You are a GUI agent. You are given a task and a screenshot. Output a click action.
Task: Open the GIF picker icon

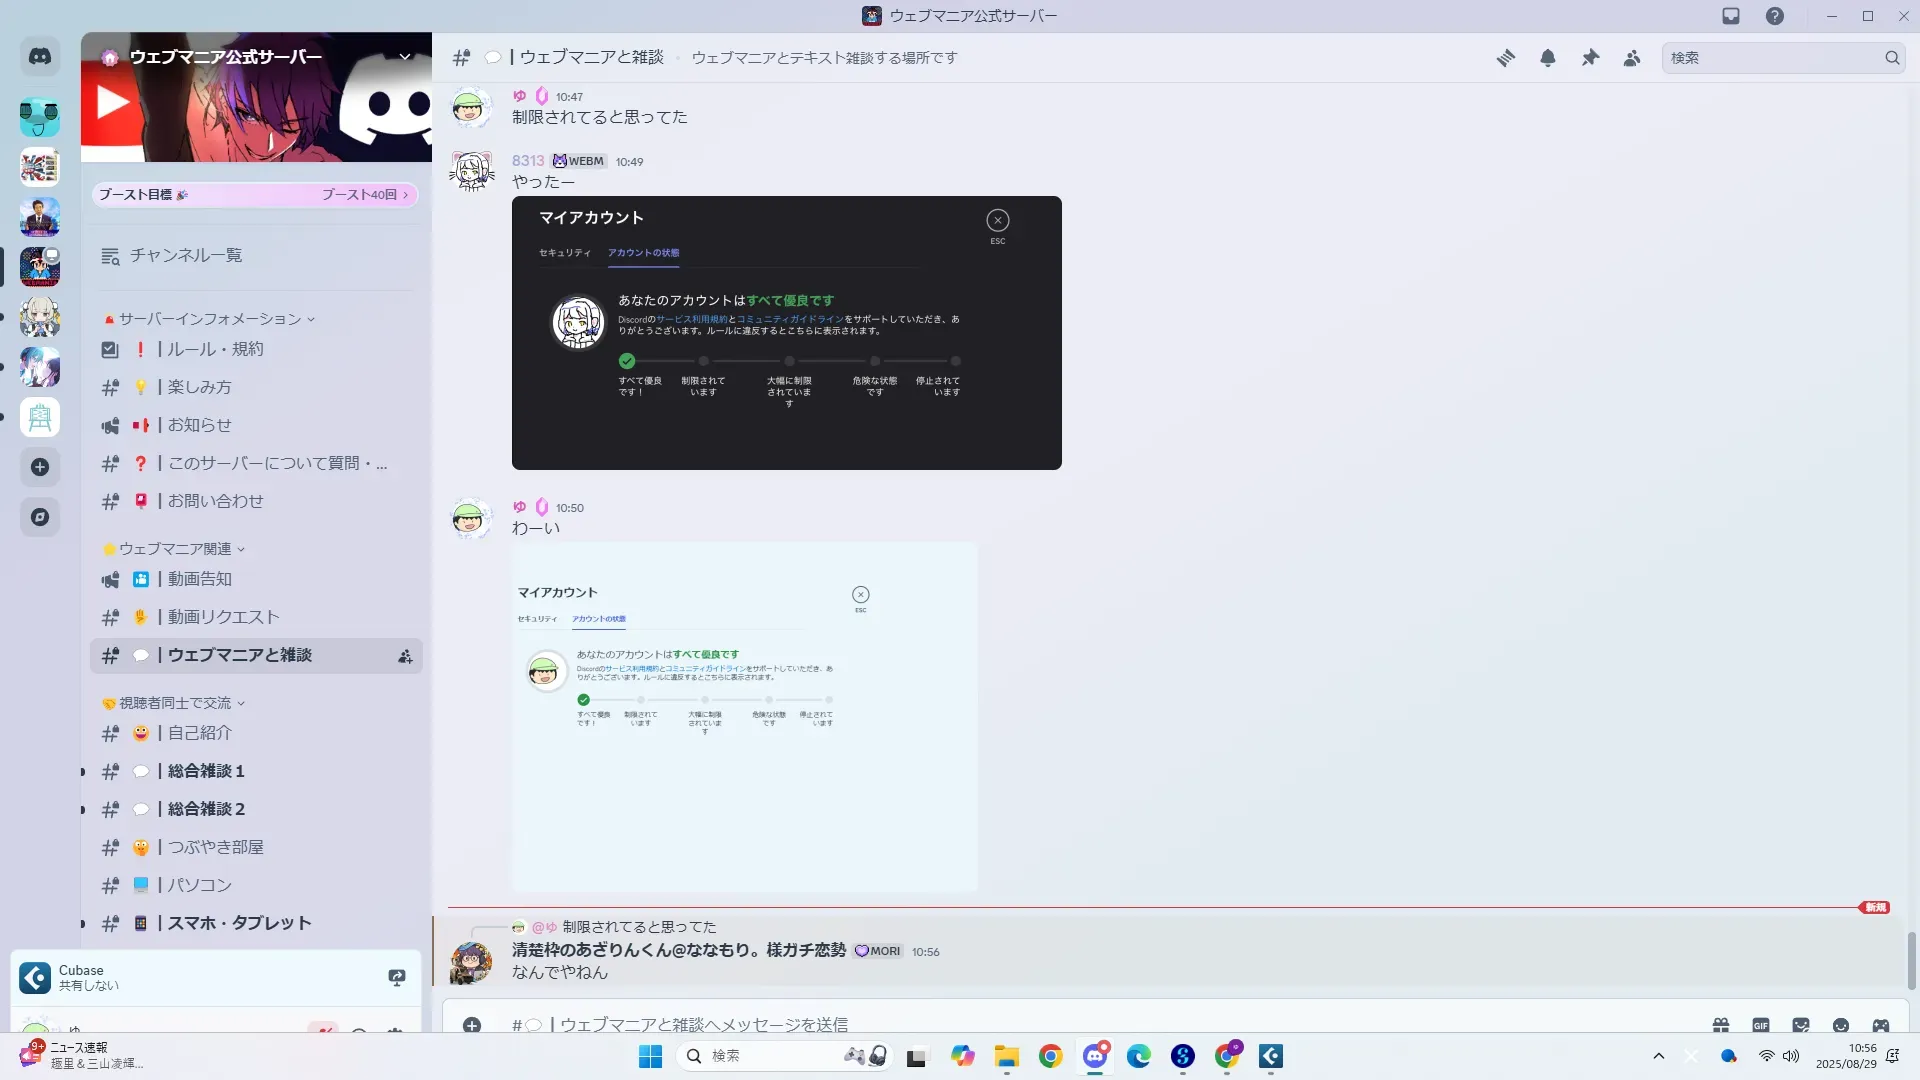(x=1760, y=1025)
